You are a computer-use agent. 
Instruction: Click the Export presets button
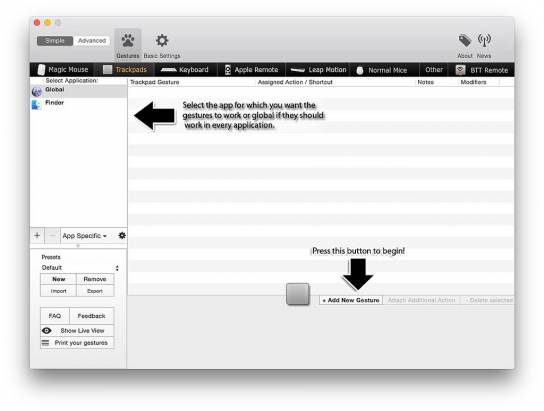(95, 291)
